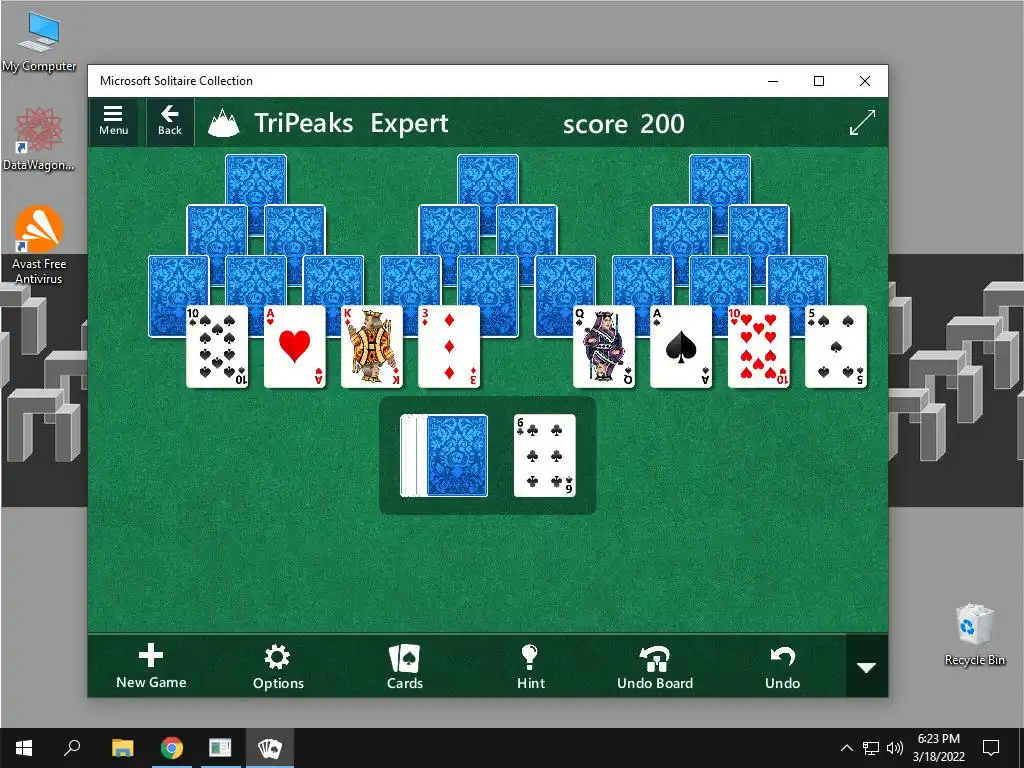This screenshot has height=768, width=1024.
Task: Click the Solitaire cards taskbar icon
Action: 269,748
